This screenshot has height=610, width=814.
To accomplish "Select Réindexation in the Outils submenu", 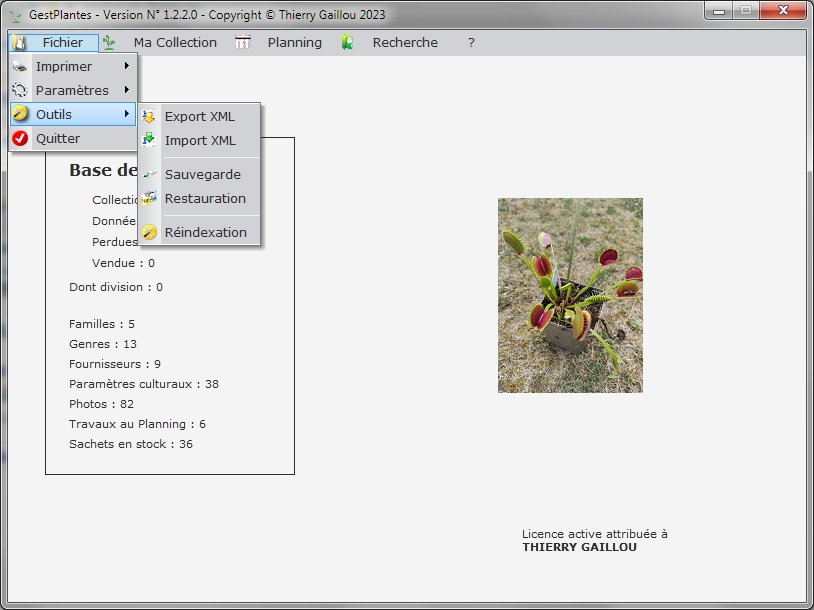I will [x=200, y=232].
